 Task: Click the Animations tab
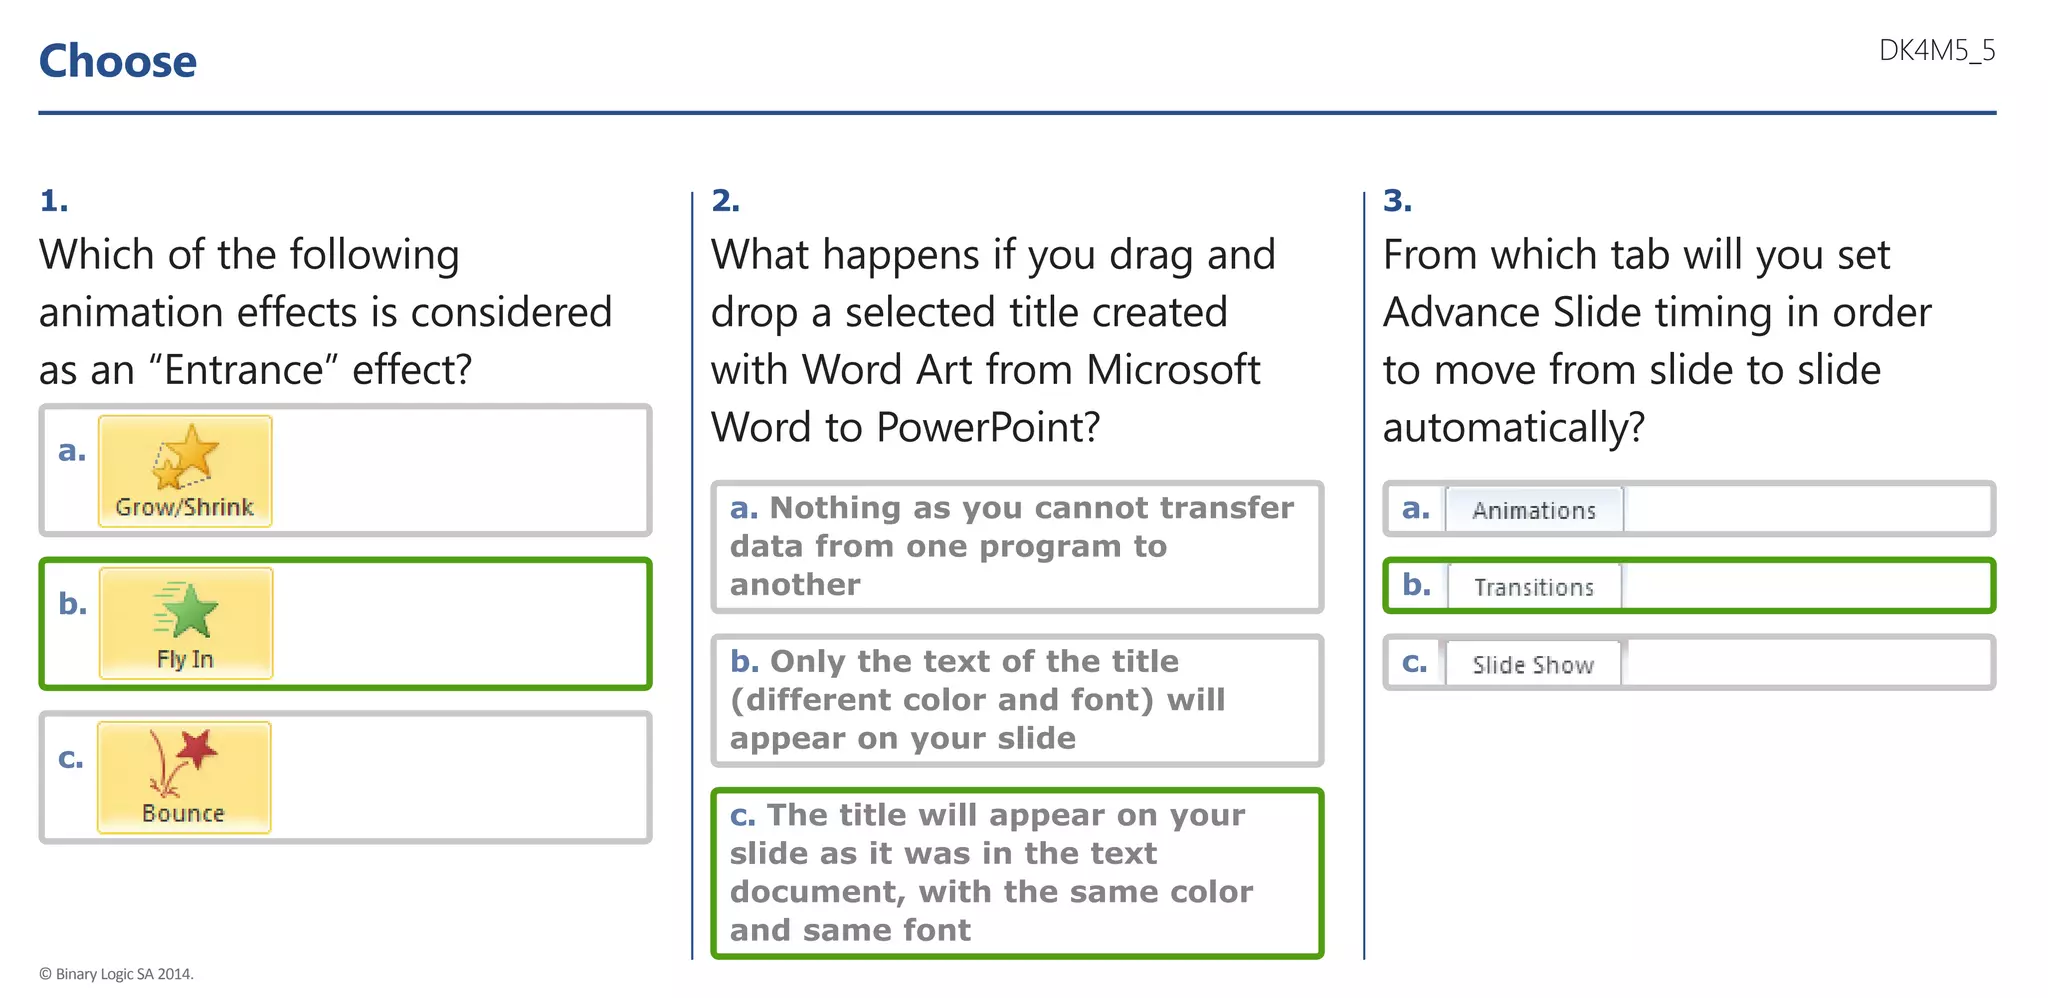click(1534, 510)
